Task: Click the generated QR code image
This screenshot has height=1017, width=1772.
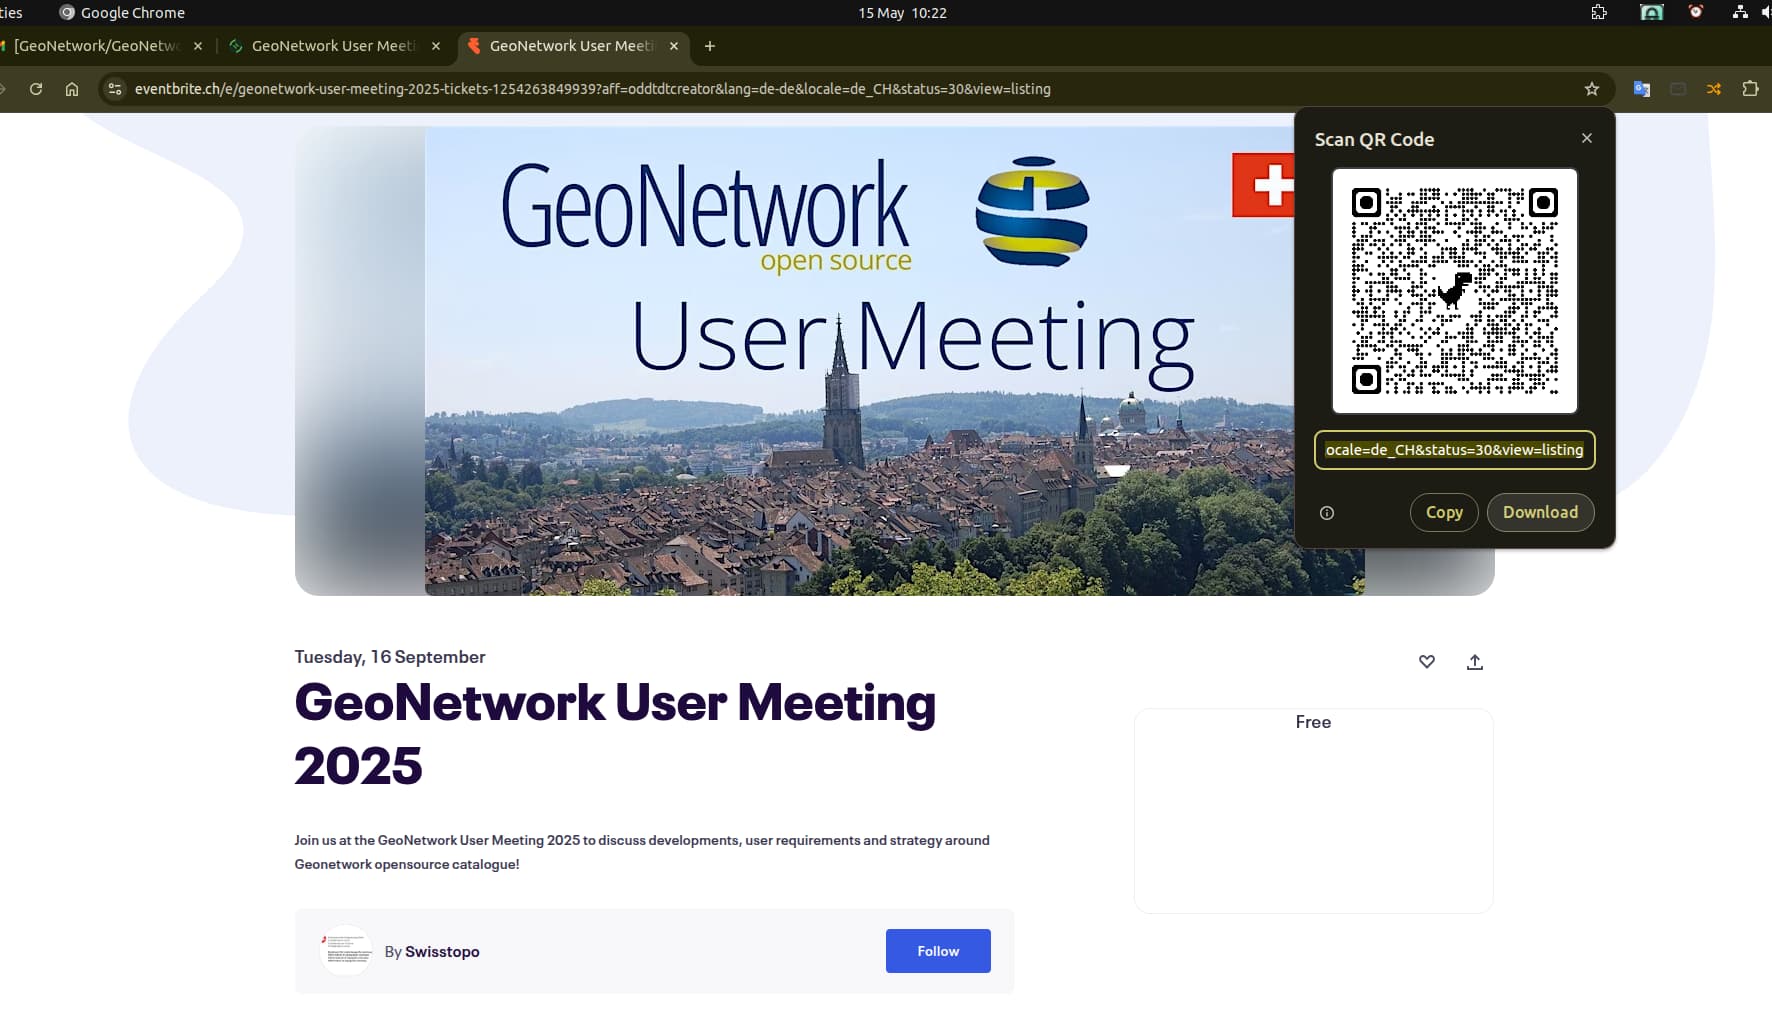Action: 1454,291
